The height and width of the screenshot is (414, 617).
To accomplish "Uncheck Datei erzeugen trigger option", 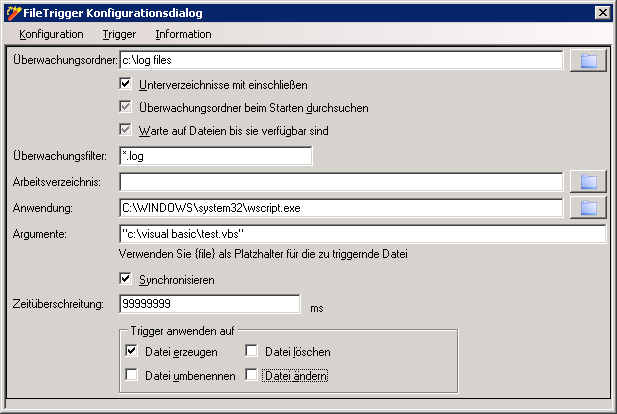I will click(132, 351).
